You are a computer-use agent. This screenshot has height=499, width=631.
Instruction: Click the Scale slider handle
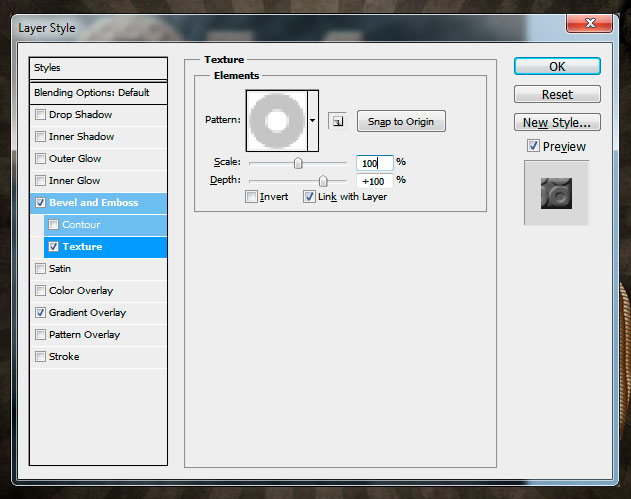pos(298,163)
